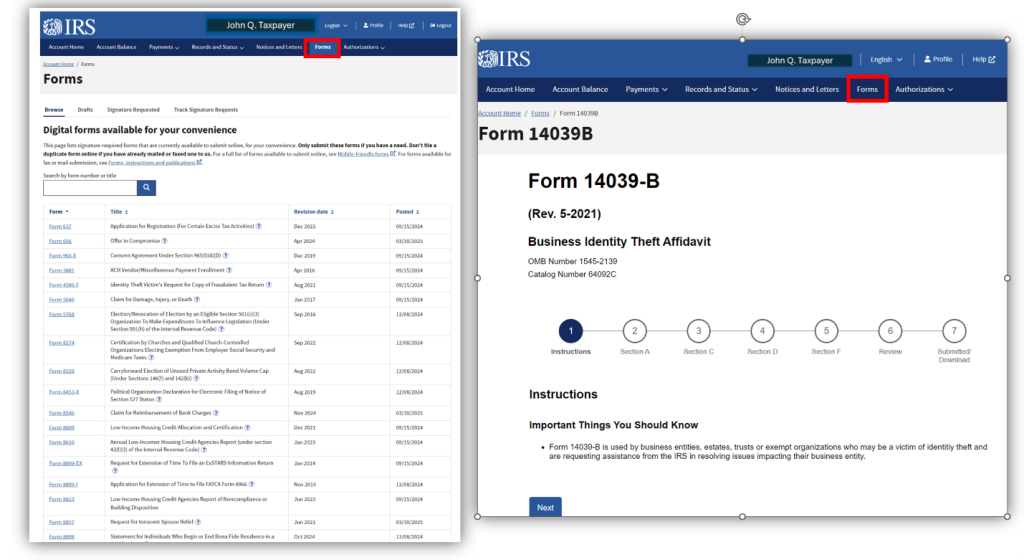Open help icon for Claim for Reimbursement of Bank Charges
This screenshot has width=1024, height=560.
coord(216,413)
